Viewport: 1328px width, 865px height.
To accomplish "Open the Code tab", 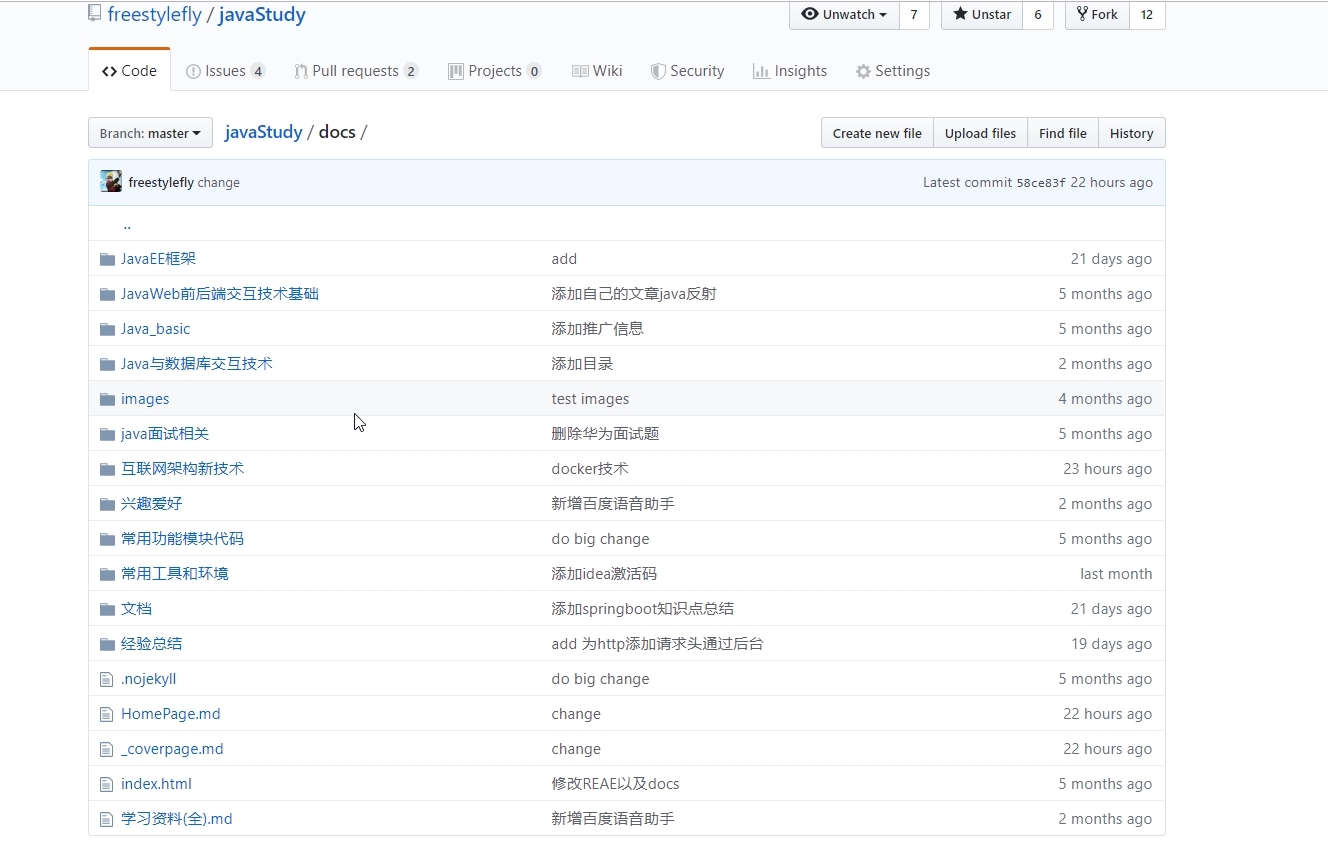I will (x=130, y=71).
